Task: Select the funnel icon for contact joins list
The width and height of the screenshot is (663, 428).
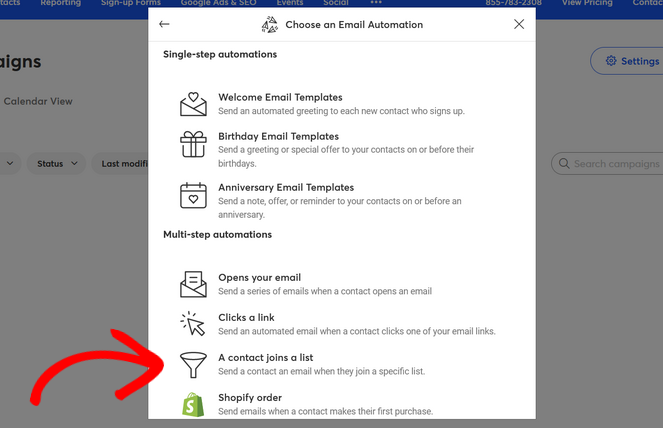Action: click(x=193, y=365)
